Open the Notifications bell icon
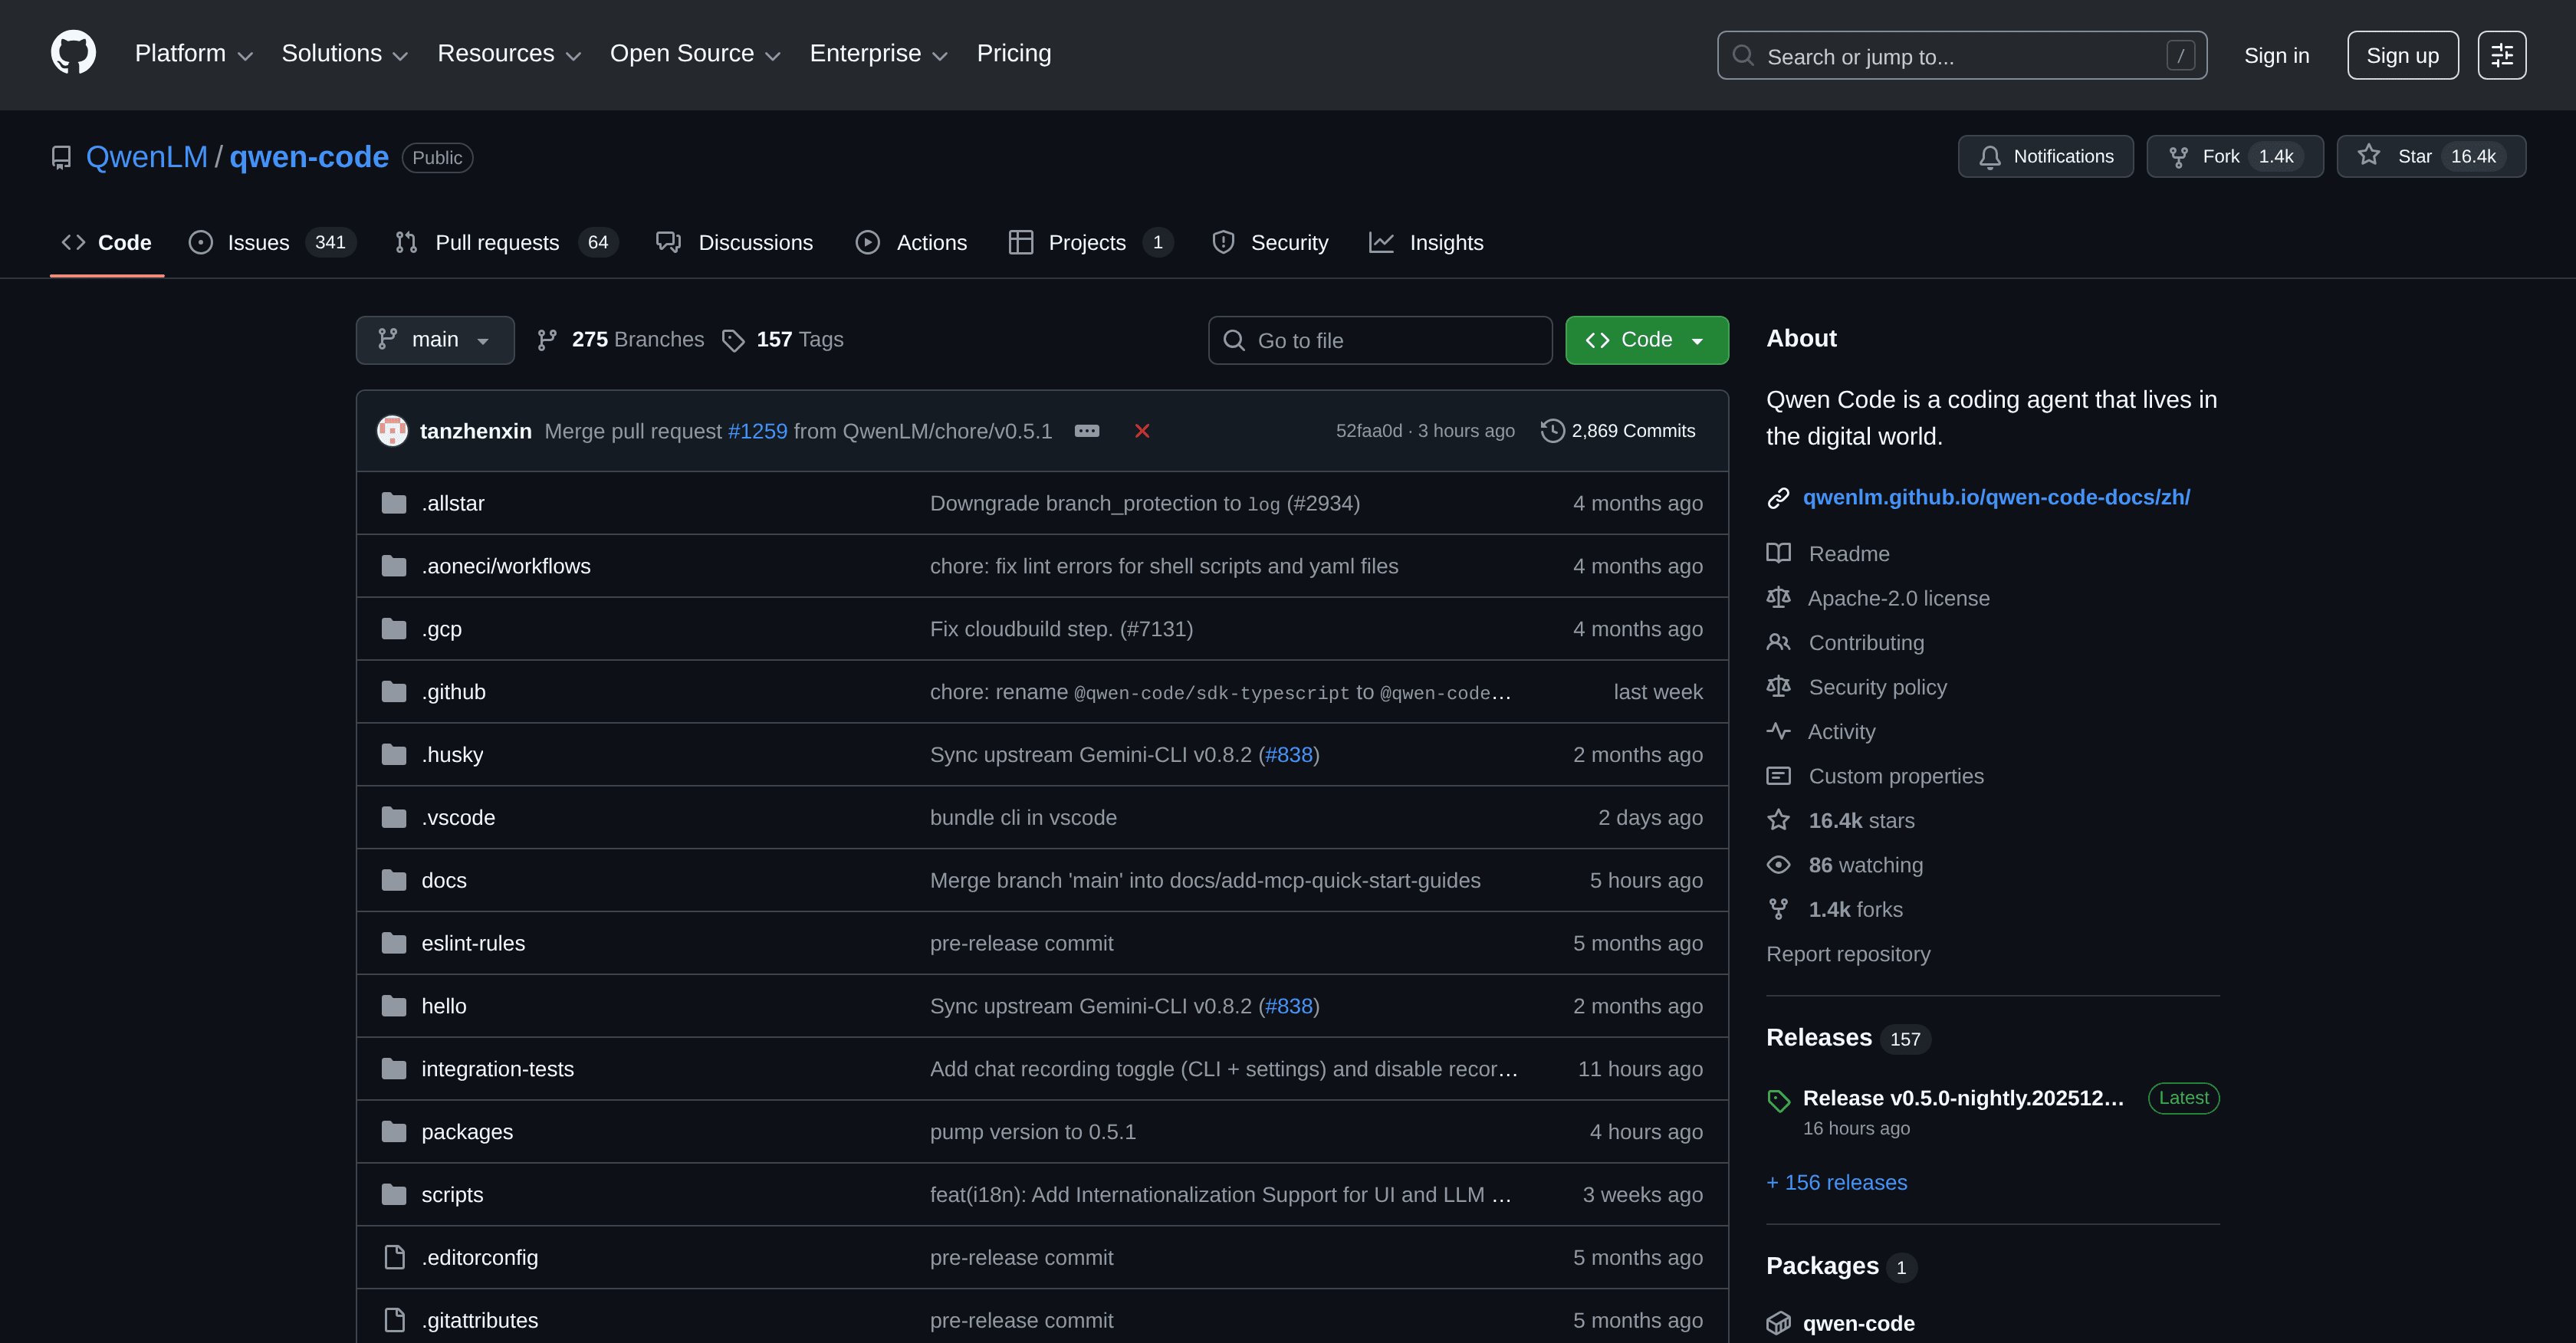The image size is (2576, 1343). (1990, 156)
